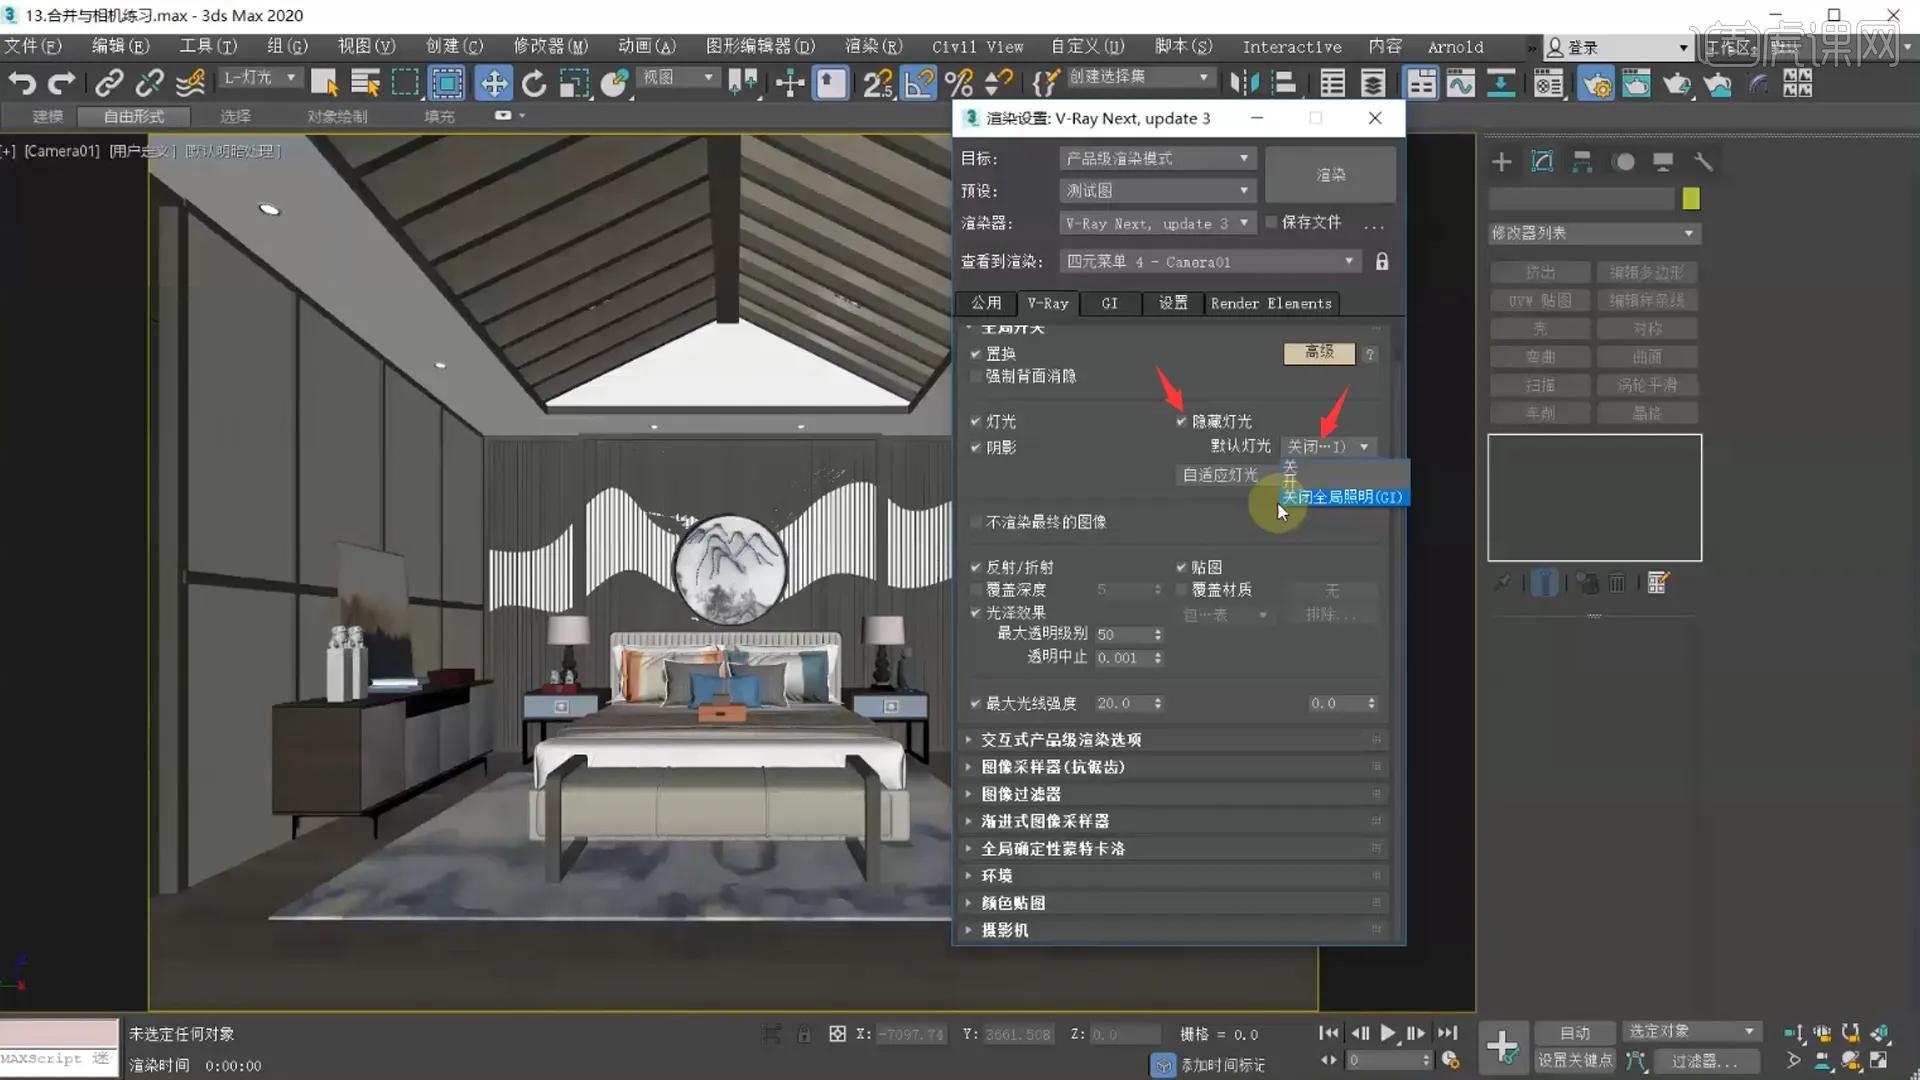Image resolution: width=1920 pixels, height=1080 pixels.
Task: Expand the 图像过滤器 rollout
Action: point(1020,794)
